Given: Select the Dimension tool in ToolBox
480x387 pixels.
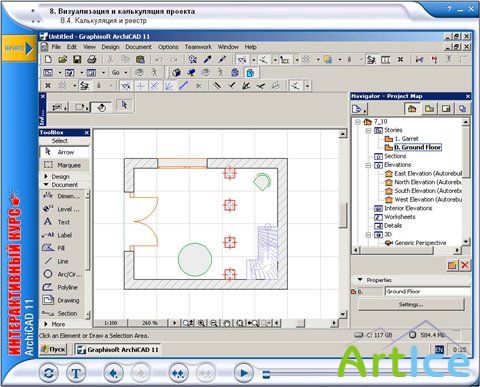Looking at the screenshot, I should pyautogui.click(x=63, y=196).
